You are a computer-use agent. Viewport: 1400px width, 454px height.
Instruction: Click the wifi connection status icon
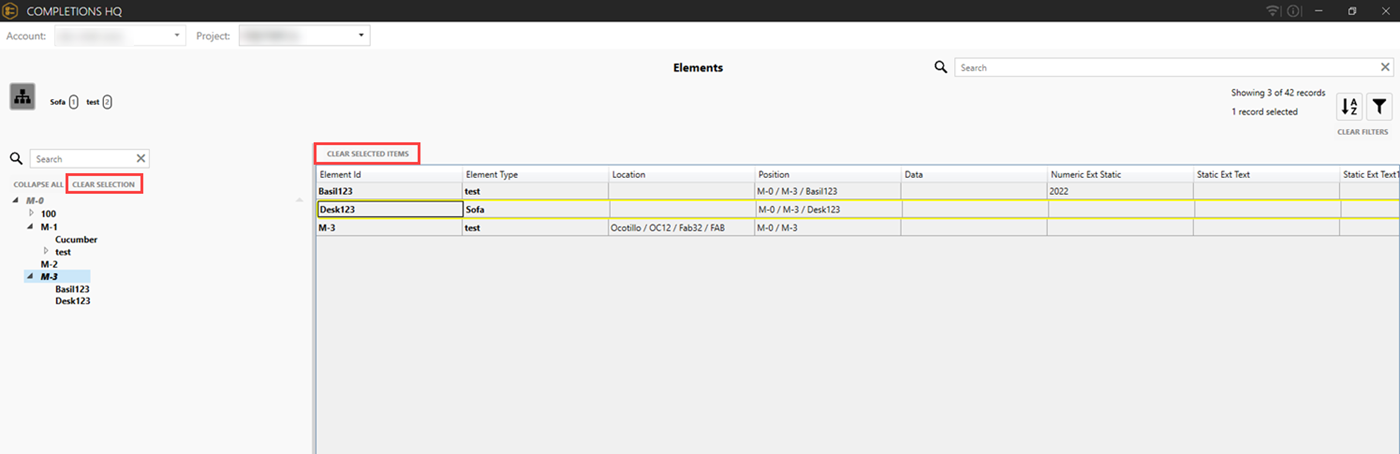1273,11
